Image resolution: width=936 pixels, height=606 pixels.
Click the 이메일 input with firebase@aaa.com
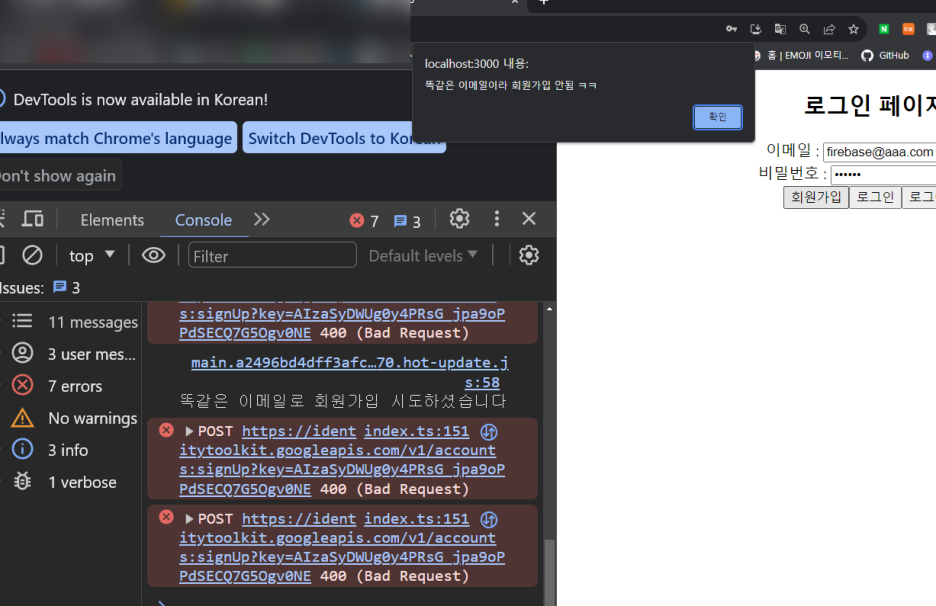pyautogui.click(x=879, y=152)
